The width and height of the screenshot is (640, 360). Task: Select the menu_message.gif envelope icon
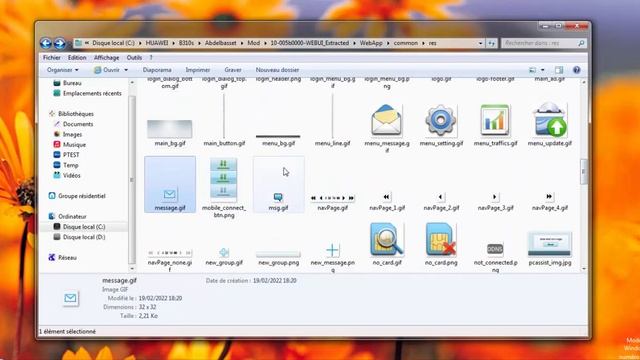pyautogui.click(x=387, y=120)
